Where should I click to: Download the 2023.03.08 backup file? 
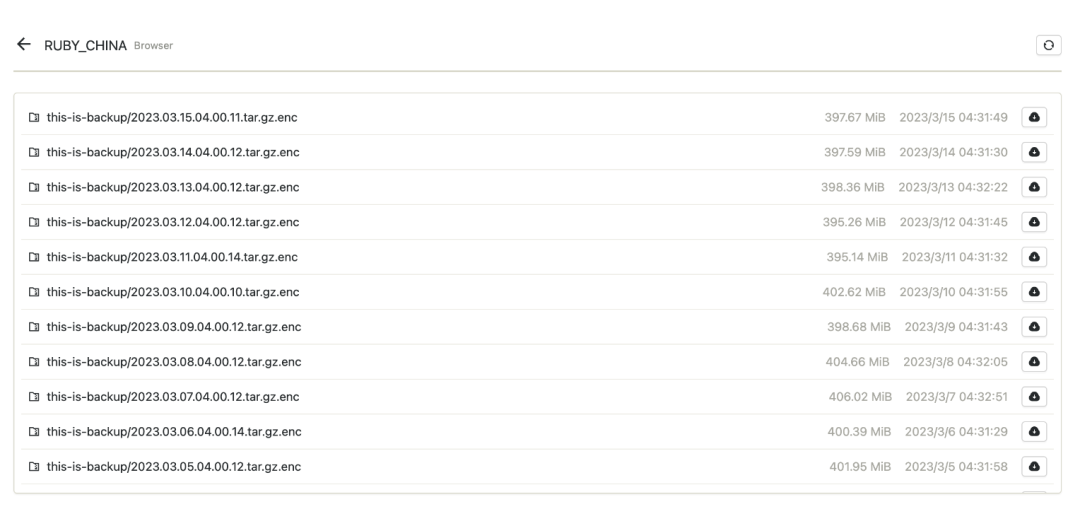pos(1034,362)
